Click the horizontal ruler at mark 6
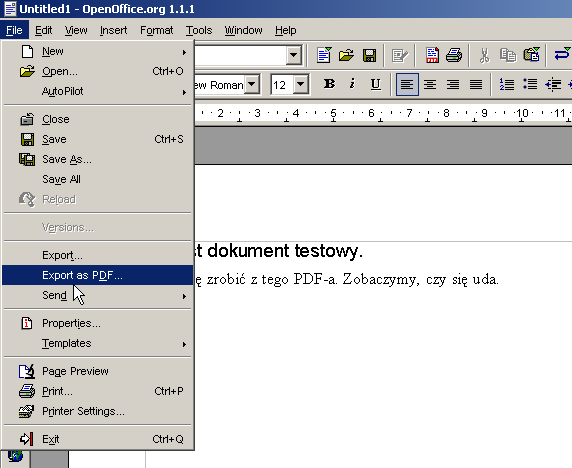Image resolution: width=572 pixels, height=468 pixels. [x=371, y=113]
